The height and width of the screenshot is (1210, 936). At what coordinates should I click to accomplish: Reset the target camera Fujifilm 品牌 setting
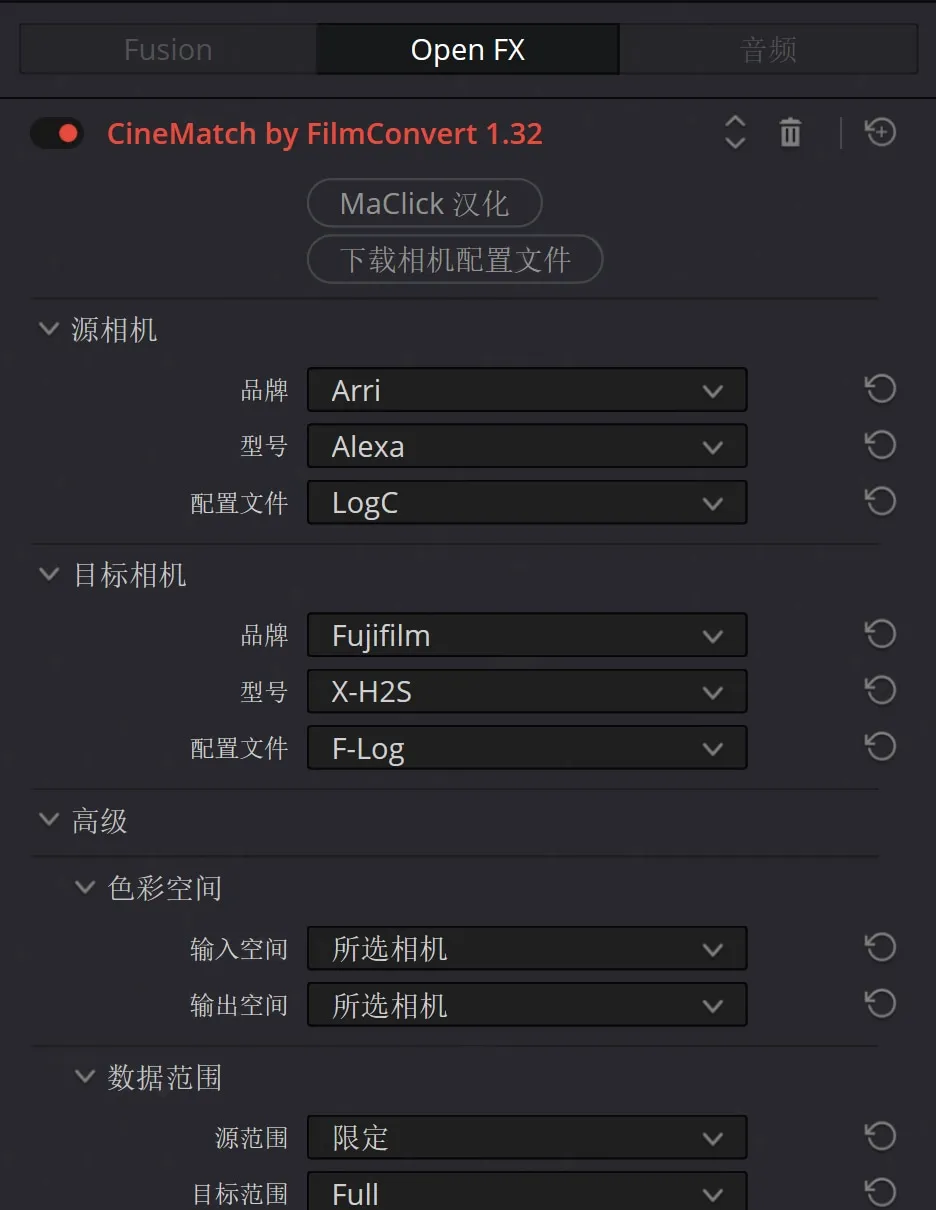[x=880, y=634]
